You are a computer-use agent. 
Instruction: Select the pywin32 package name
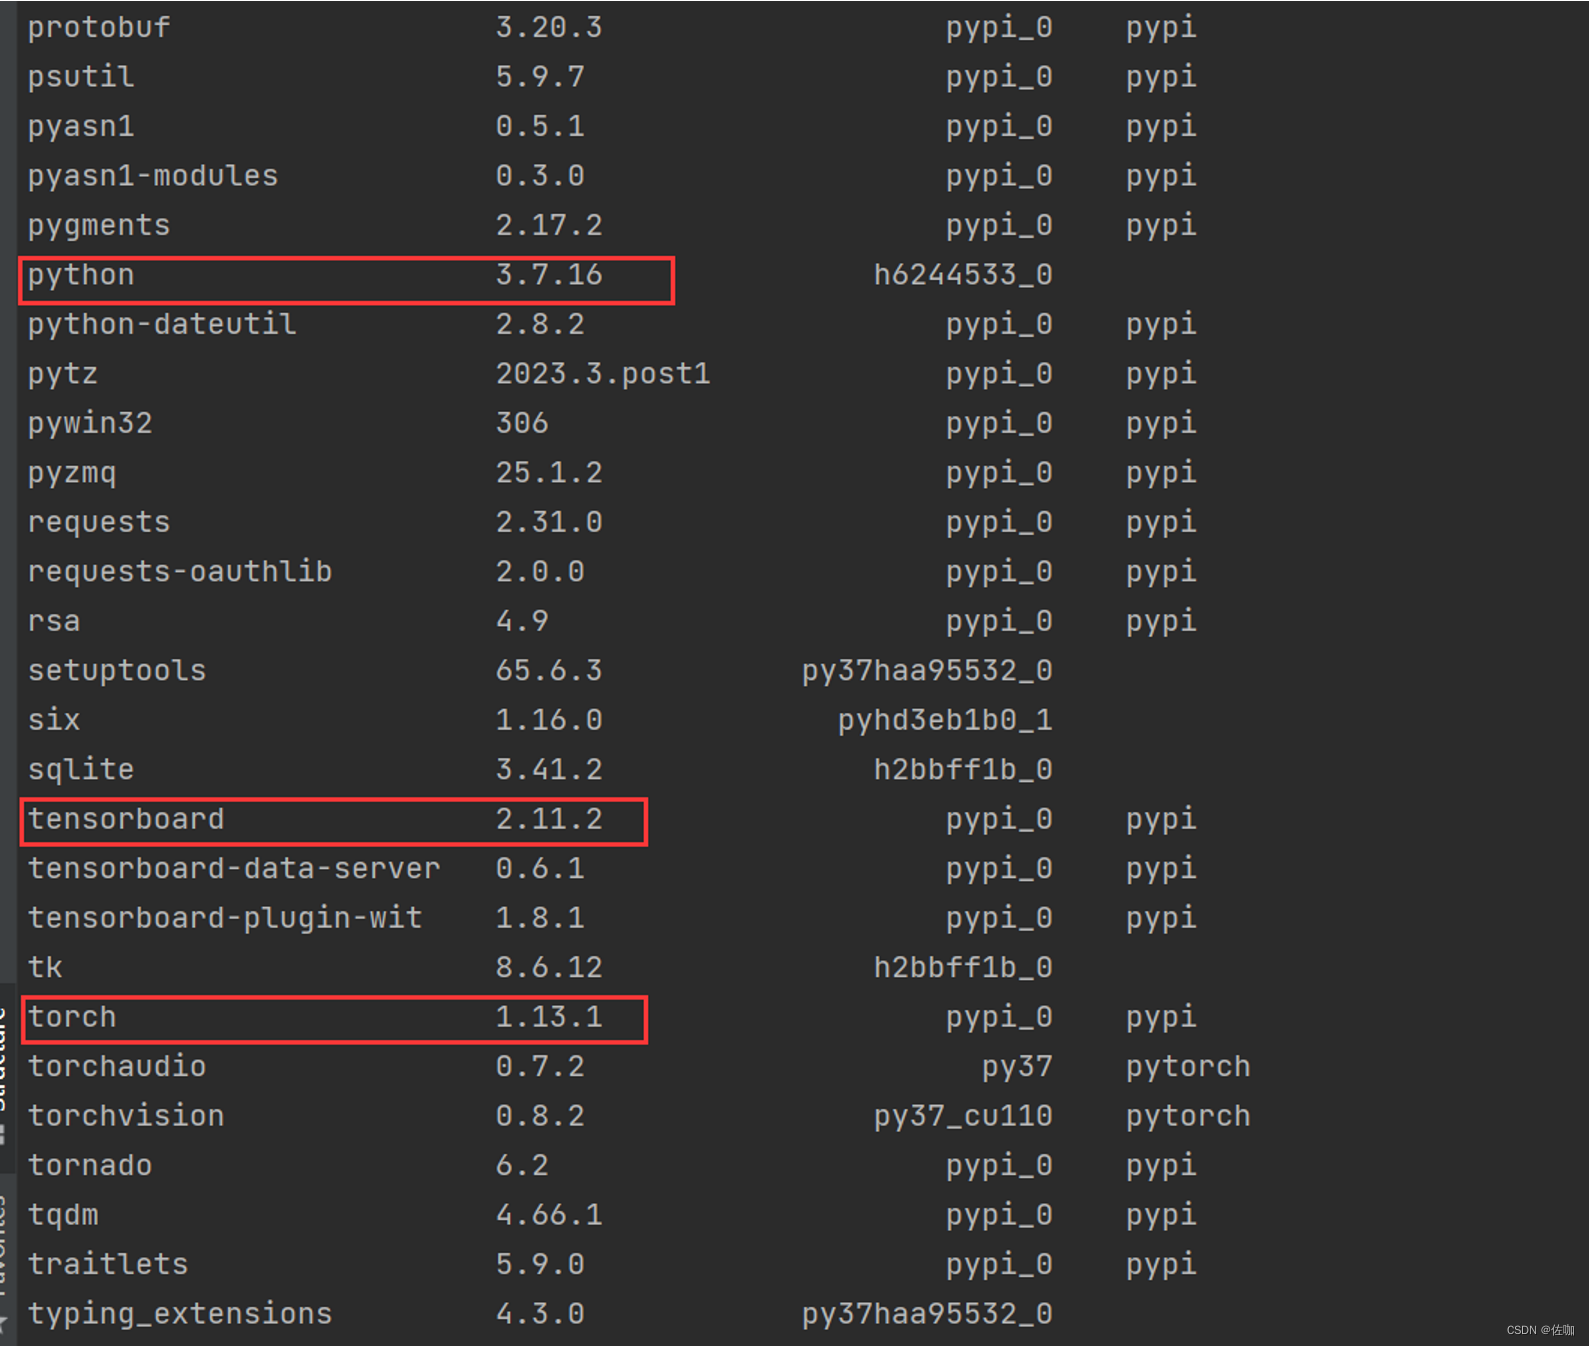click(89, 424)
